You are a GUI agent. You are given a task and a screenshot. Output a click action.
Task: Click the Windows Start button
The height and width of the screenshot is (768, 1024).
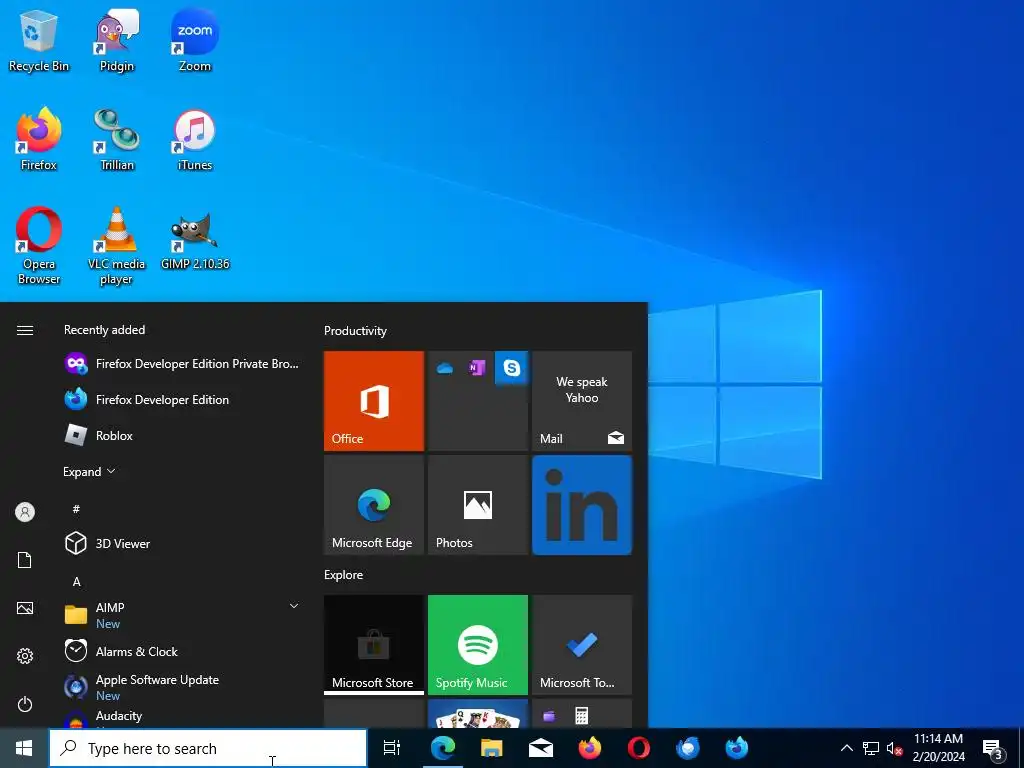click(x=24, y=748)
